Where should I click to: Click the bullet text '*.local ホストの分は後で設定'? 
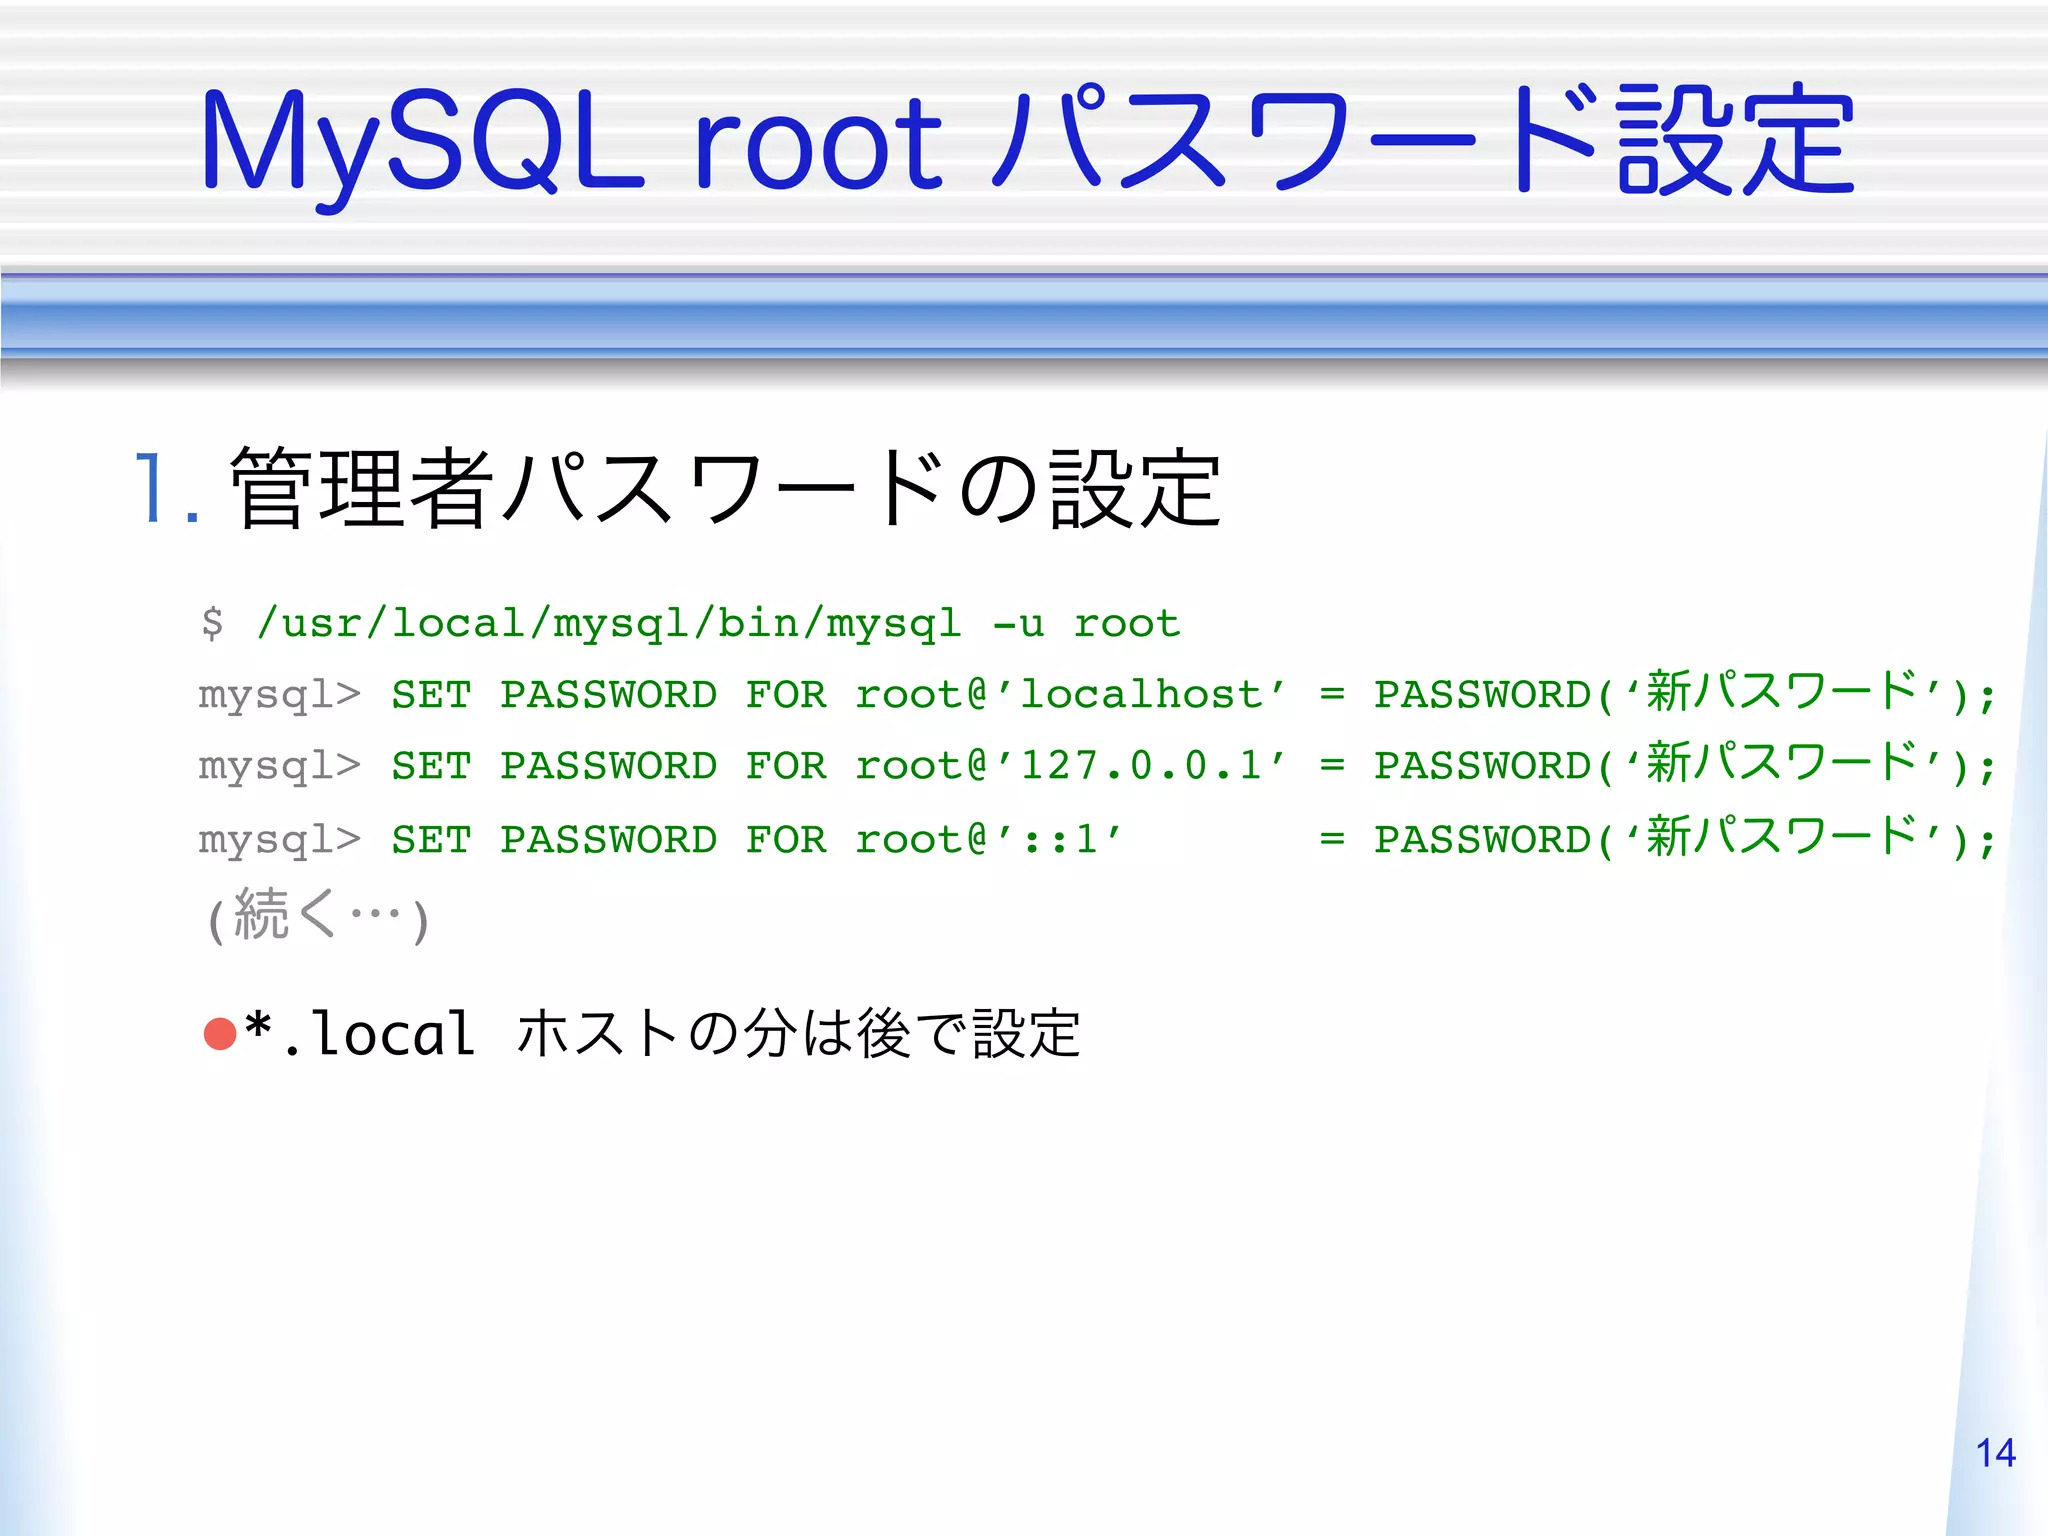[662, 1033]
